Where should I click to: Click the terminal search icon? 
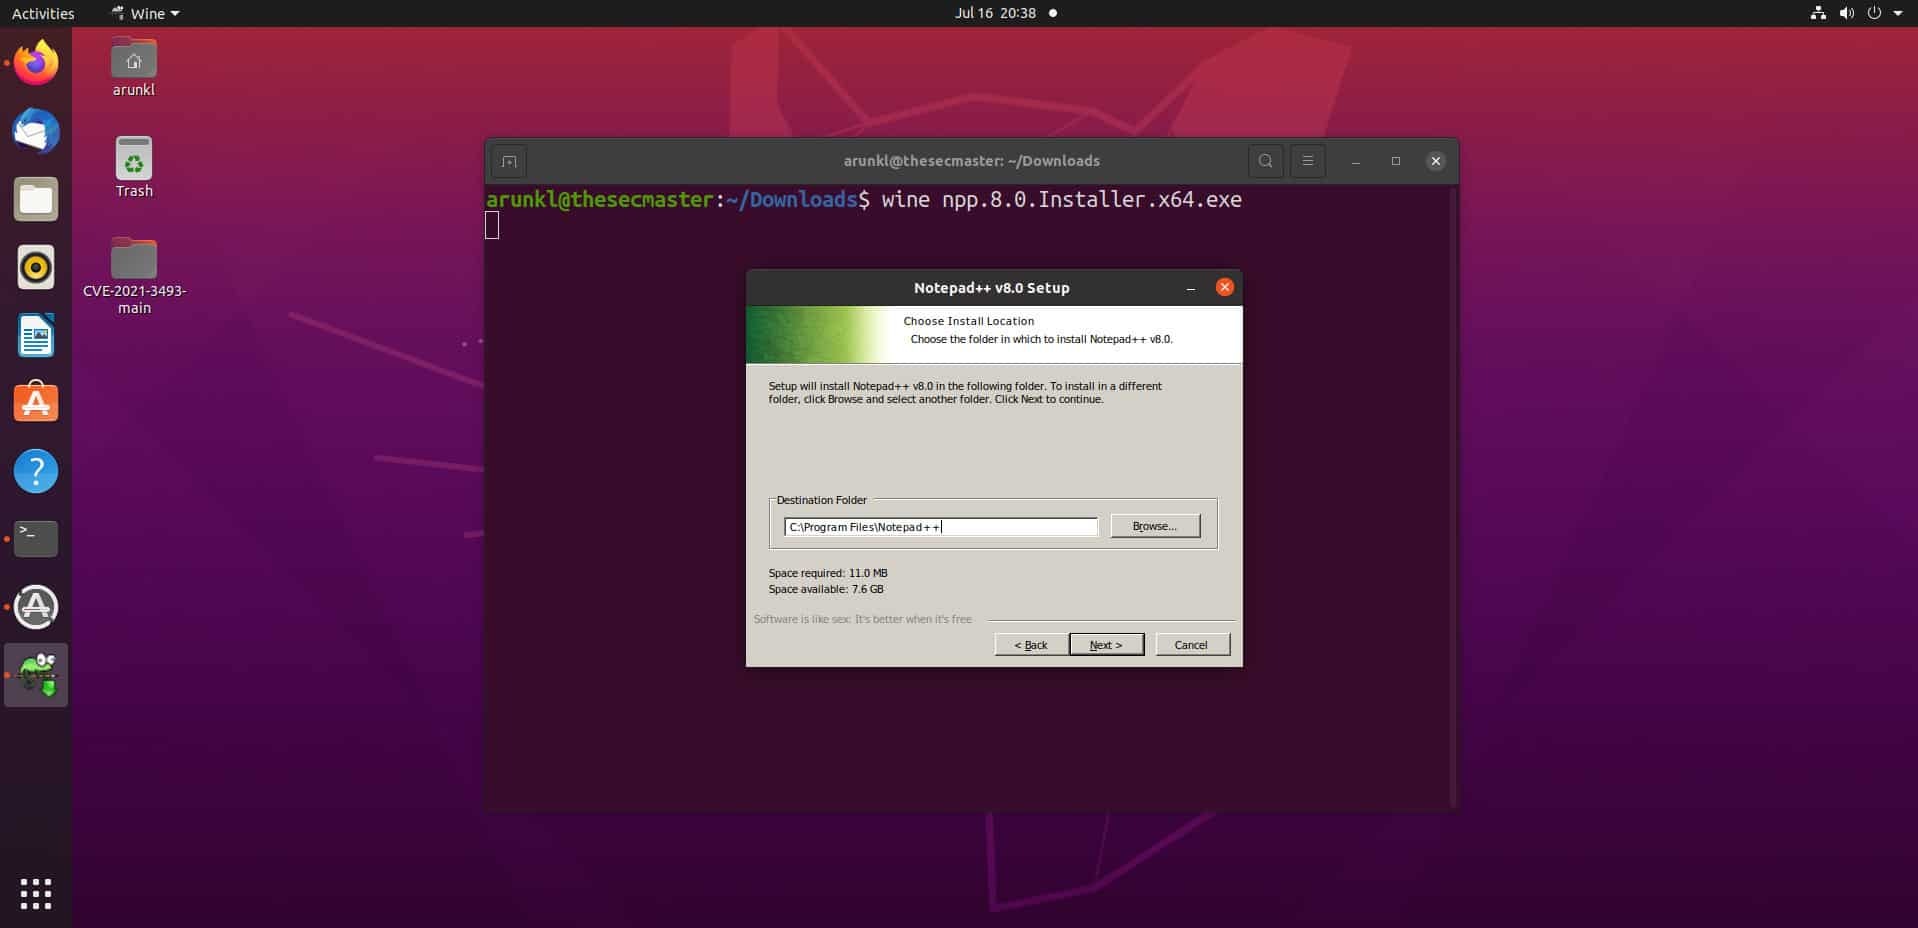click(x=1265, y=161)
